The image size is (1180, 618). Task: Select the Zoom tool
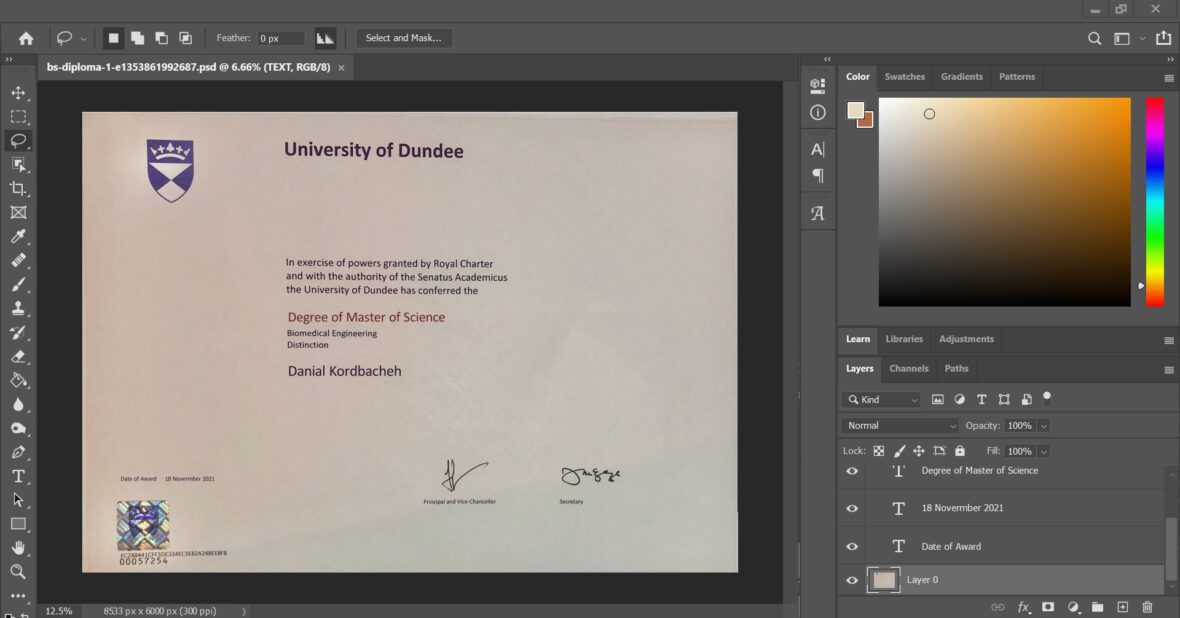(x=18, y=572)
